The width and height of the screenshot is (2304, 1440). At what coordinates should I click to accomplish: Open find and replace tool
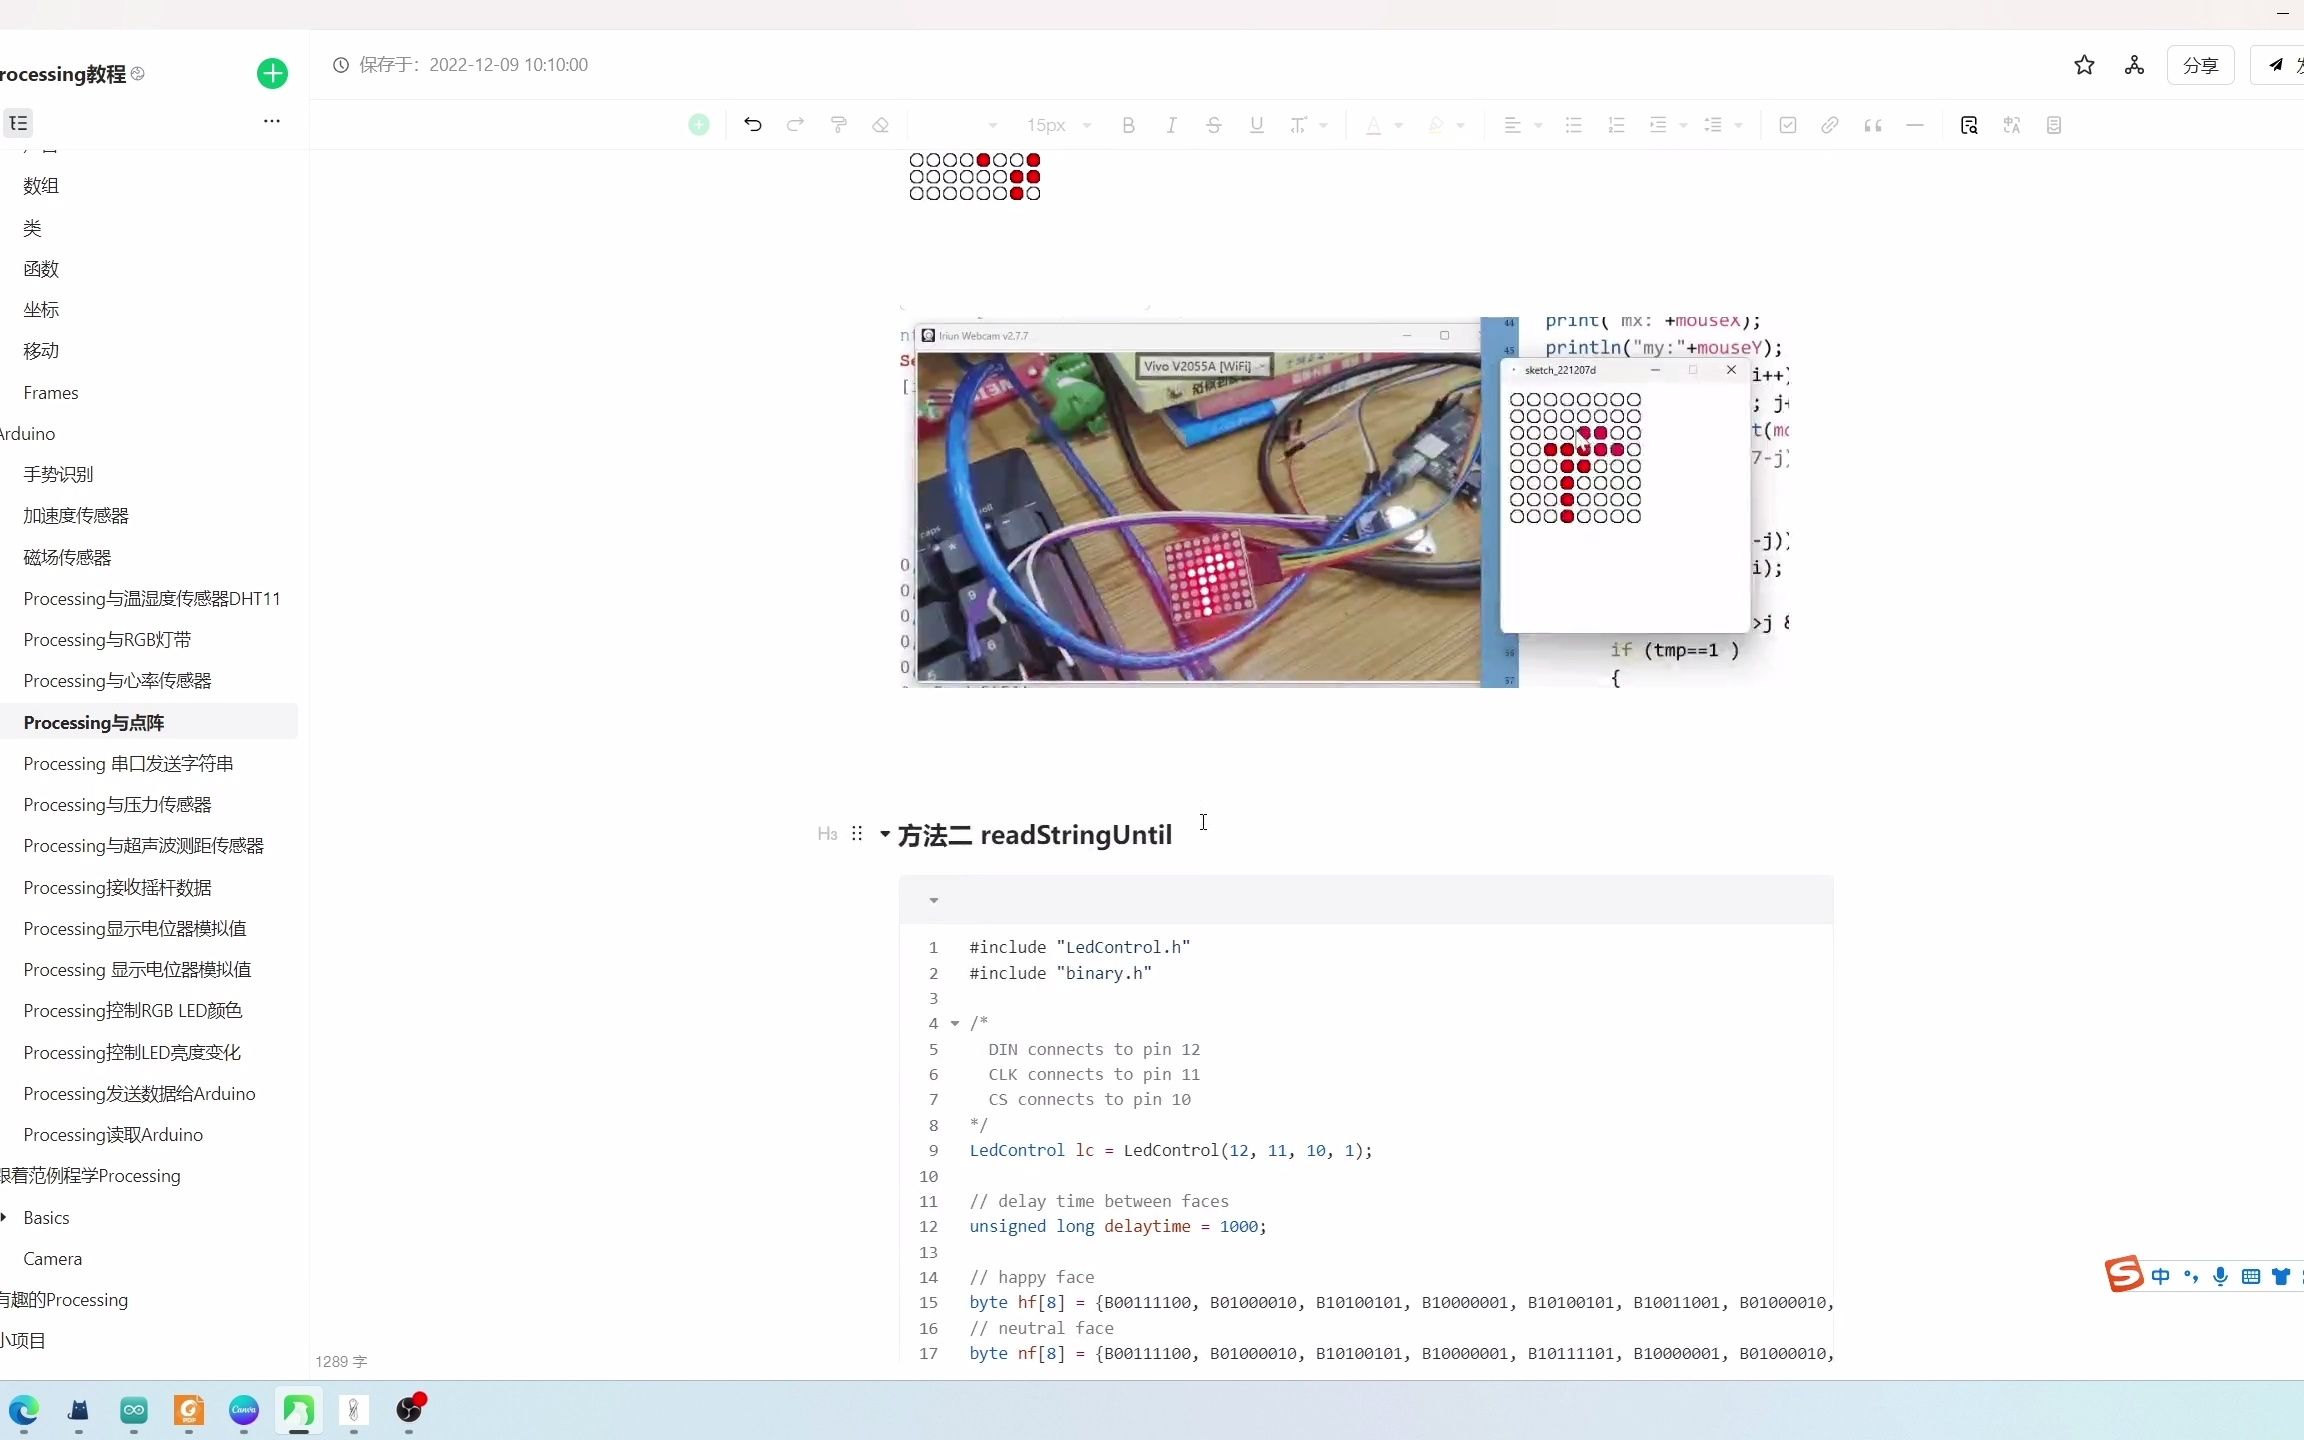point(1968,125)
